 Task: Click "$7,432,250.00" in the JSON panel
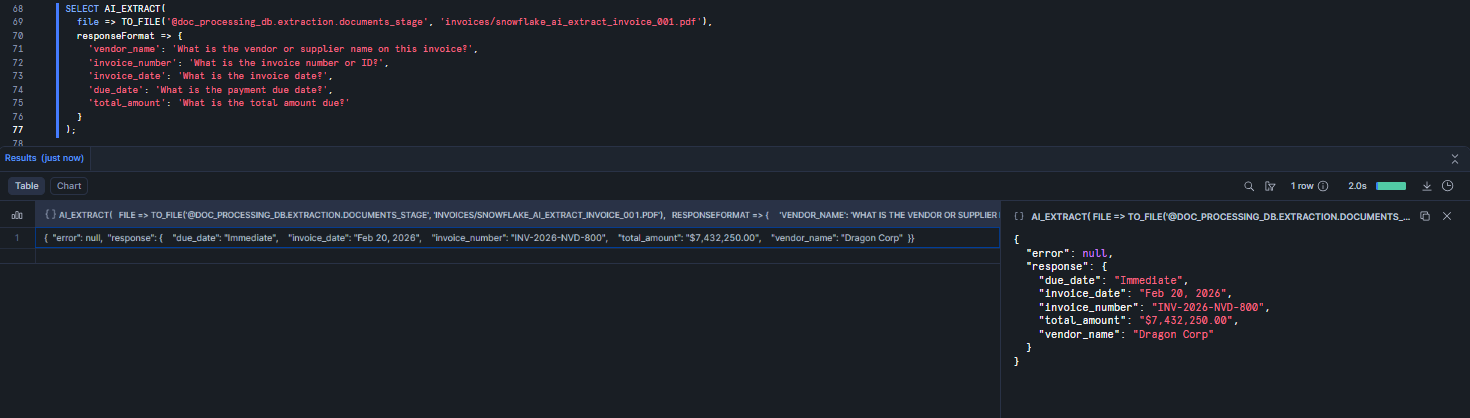point(1184,321)
